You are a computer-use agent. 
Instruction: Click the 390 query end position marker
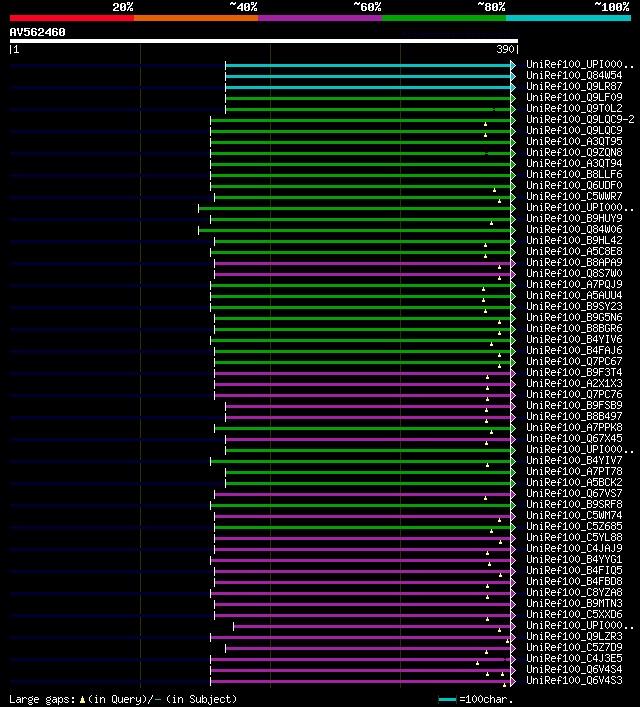point(505,49)
